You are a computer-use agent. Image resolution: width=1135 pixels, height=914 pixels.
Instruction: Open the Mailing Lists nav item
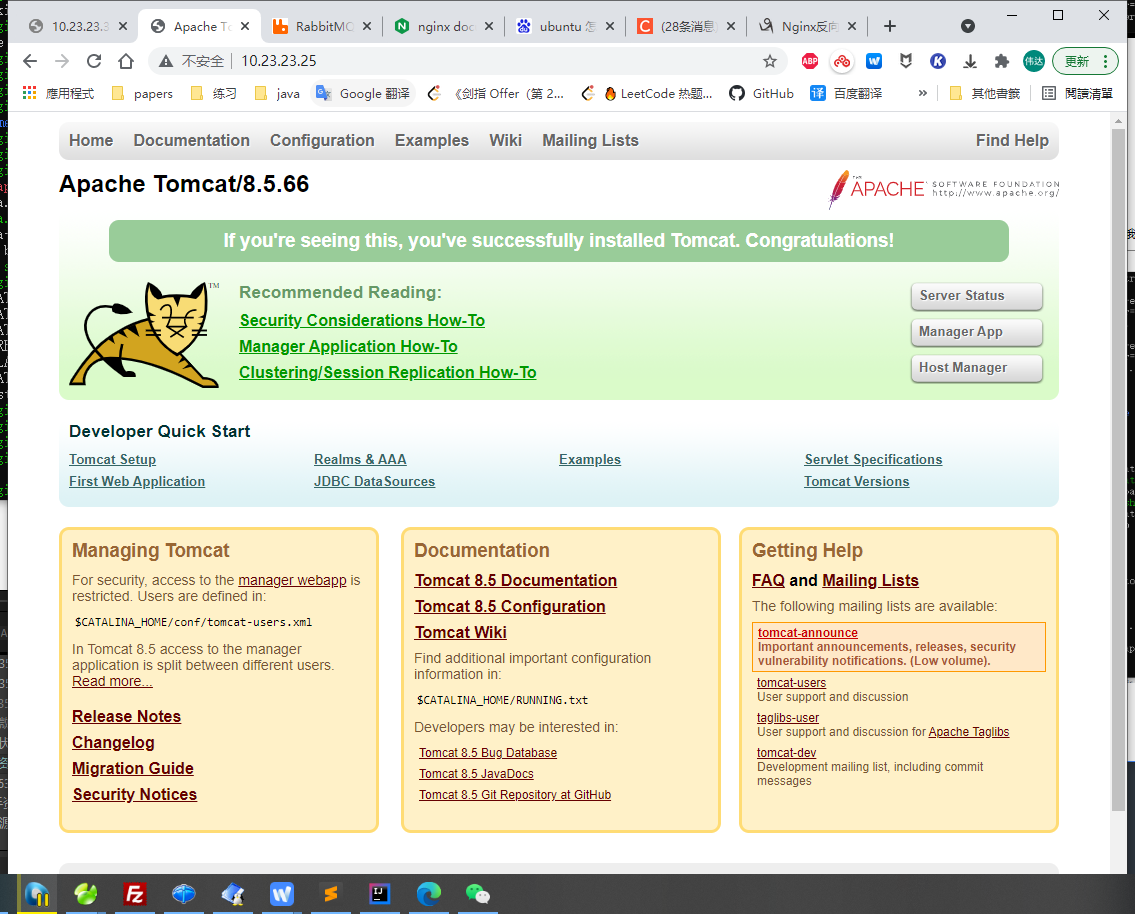[x=590, y=140]
